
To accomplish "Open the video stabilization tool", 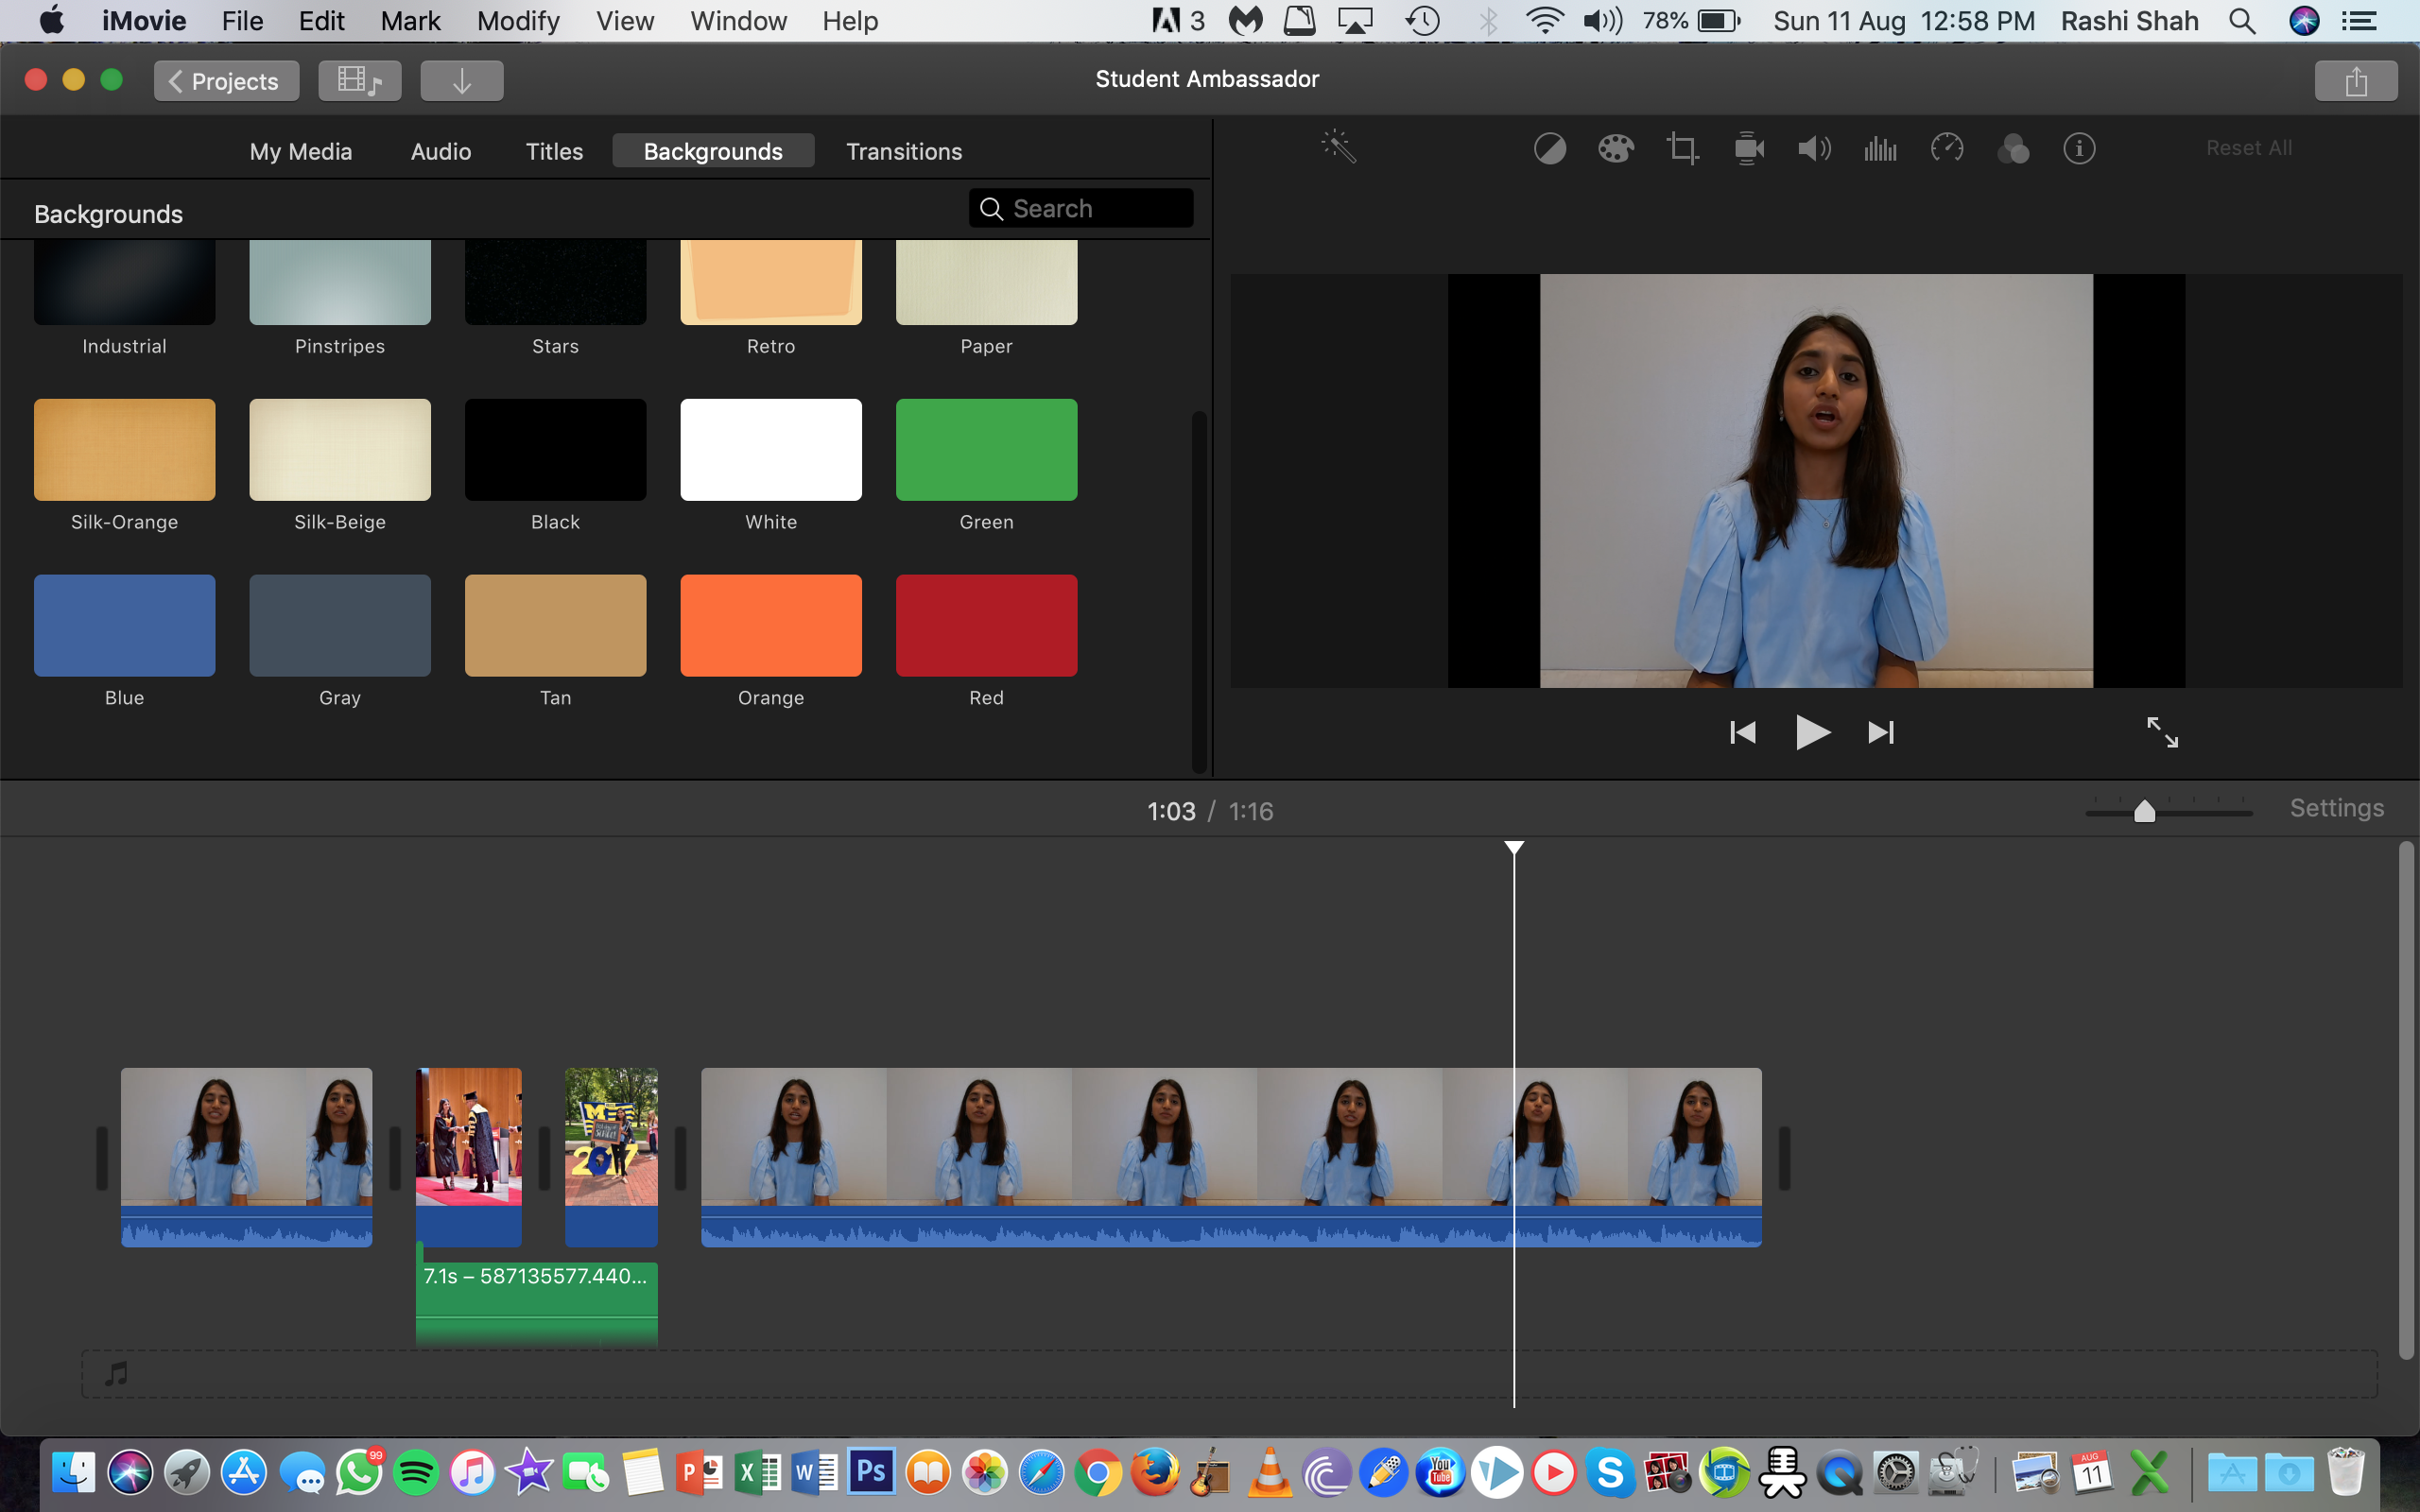I will pos(1748,149).
